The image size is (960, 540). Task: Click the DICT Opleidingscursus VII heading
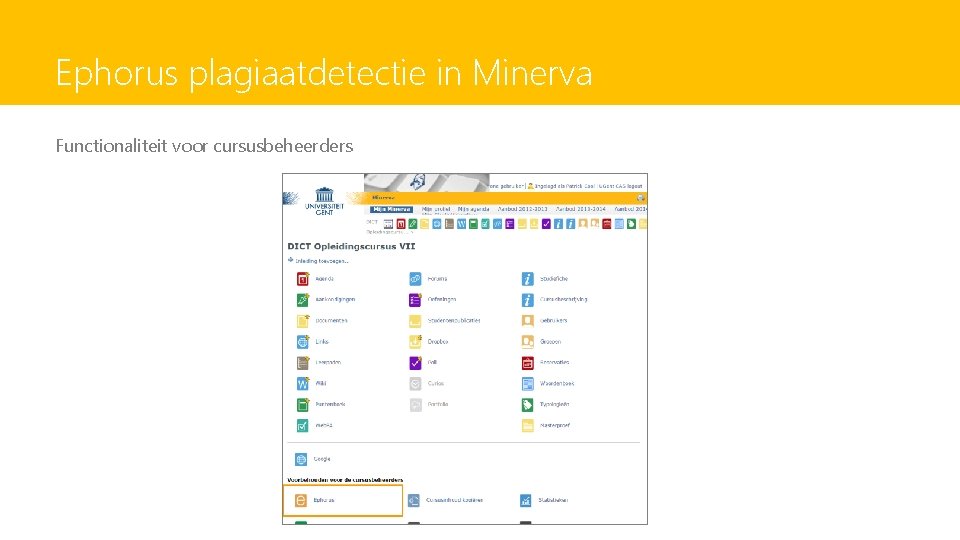(x=351, y=246)
